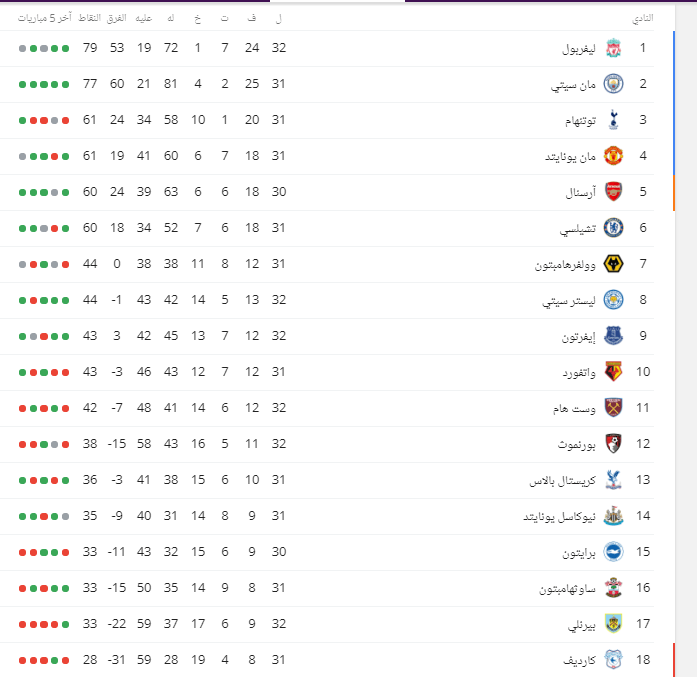
Task: Open the وست هام team link
Action: [574, 409]
